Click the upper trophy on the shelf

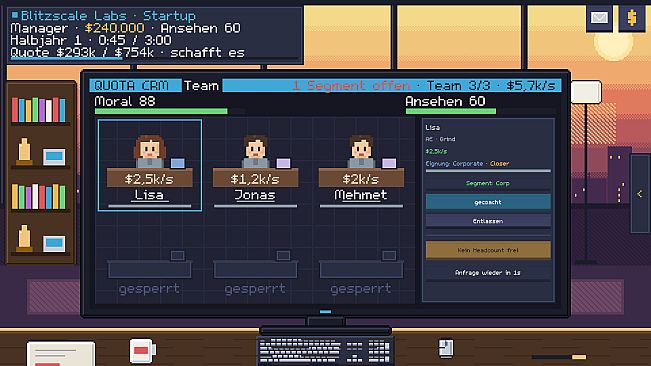pyautogui.click(x=24, y=151)
